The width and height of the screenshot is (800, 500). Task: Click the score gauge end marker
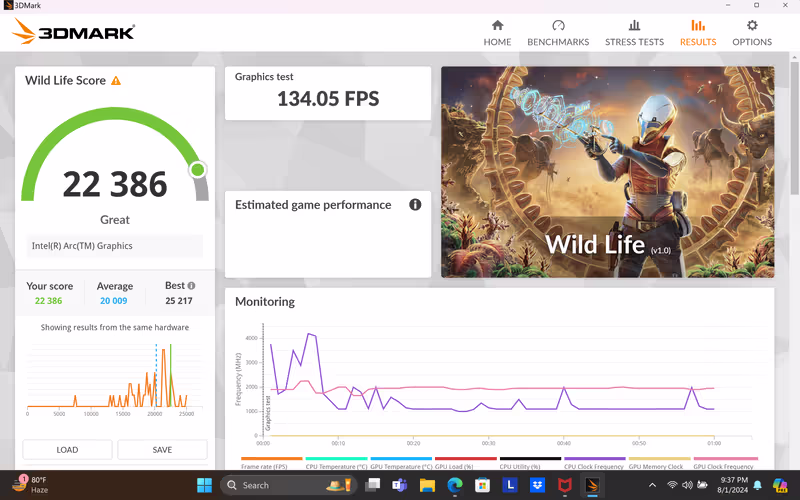(198, 169)
